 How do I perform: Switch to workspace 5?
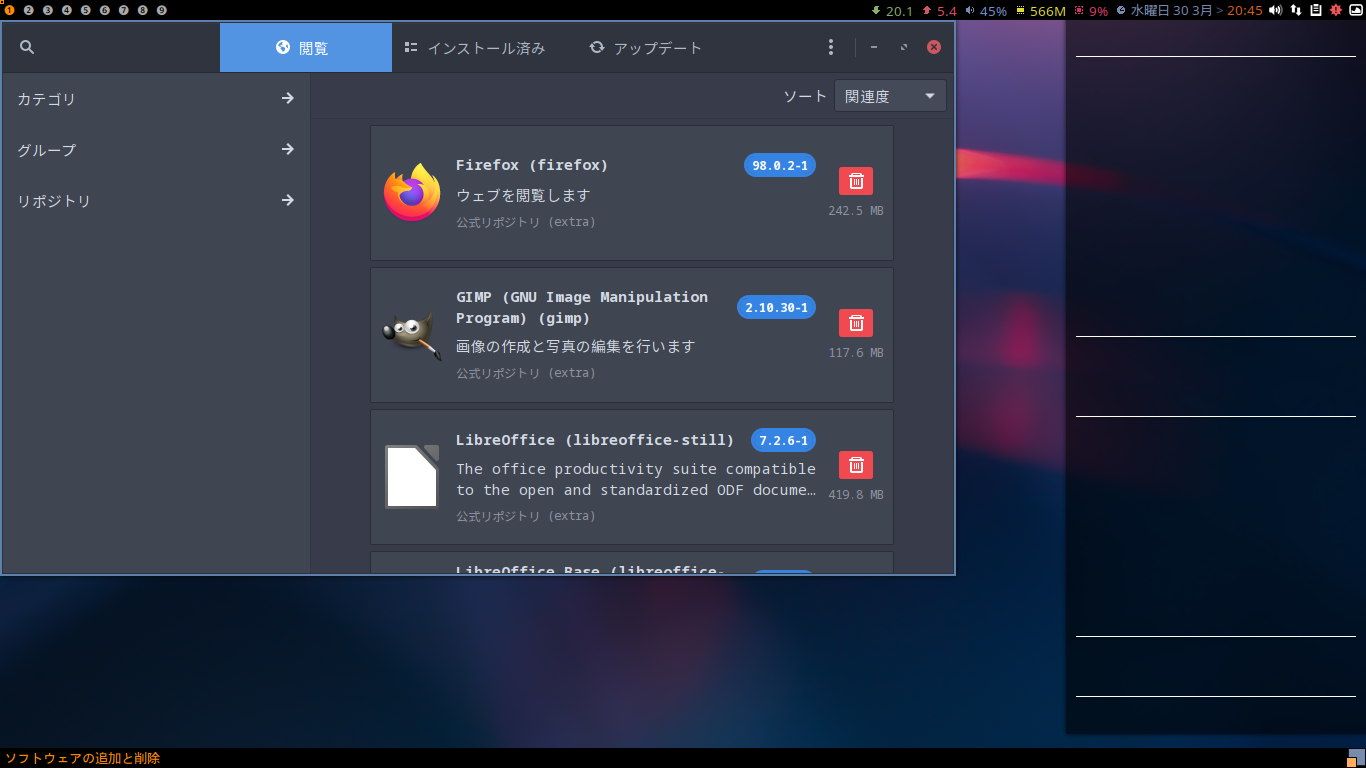point(86,10)
